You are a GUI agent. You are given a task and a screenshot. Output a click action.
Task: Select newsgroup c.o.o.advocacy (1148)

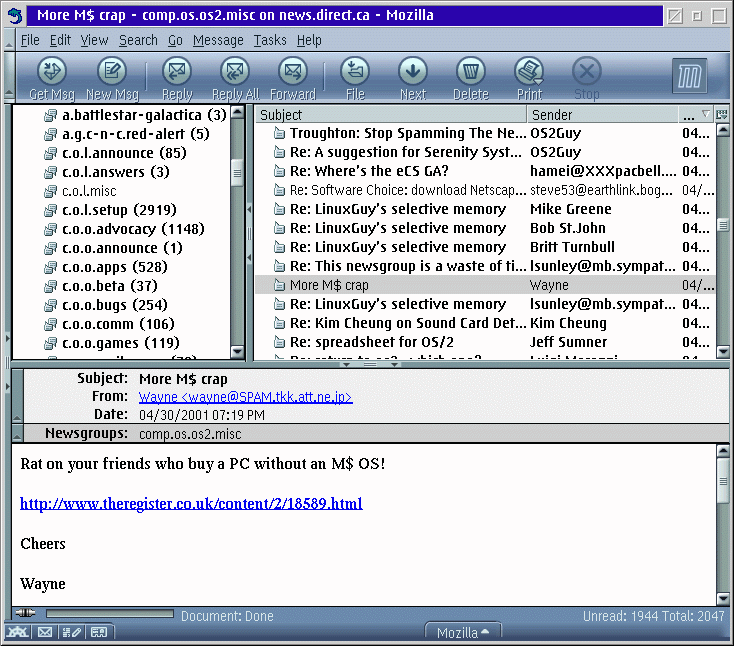click(133, 229)
